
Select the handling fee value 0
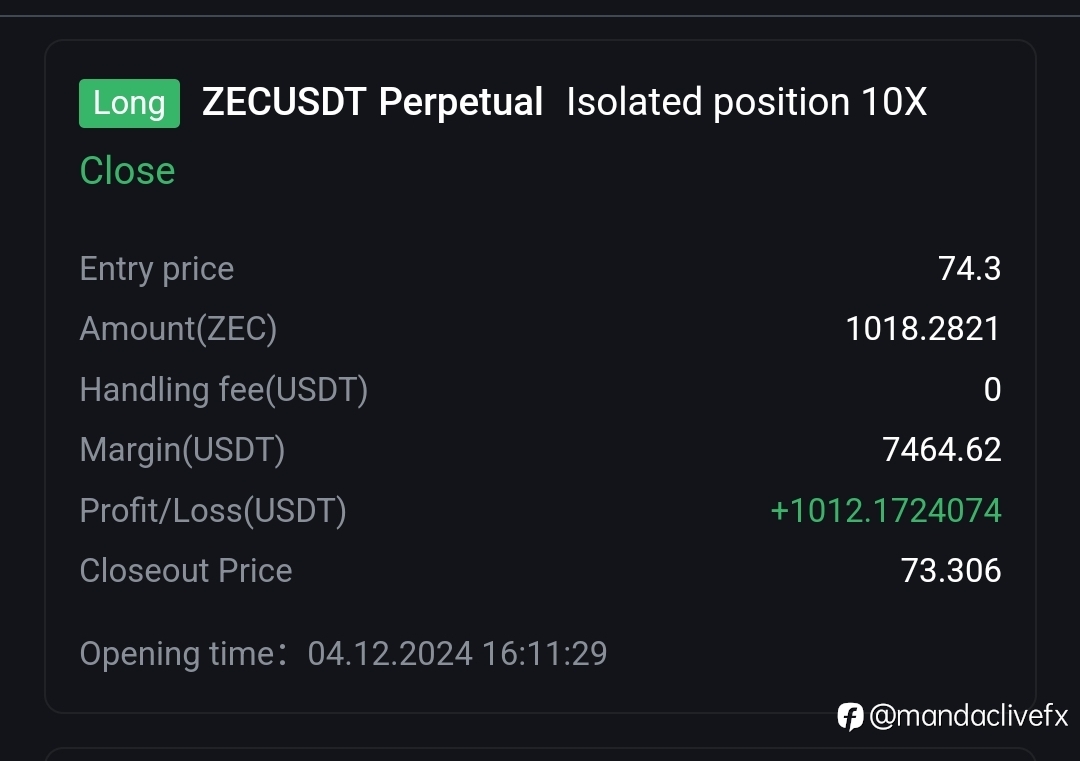coord(993,389)
